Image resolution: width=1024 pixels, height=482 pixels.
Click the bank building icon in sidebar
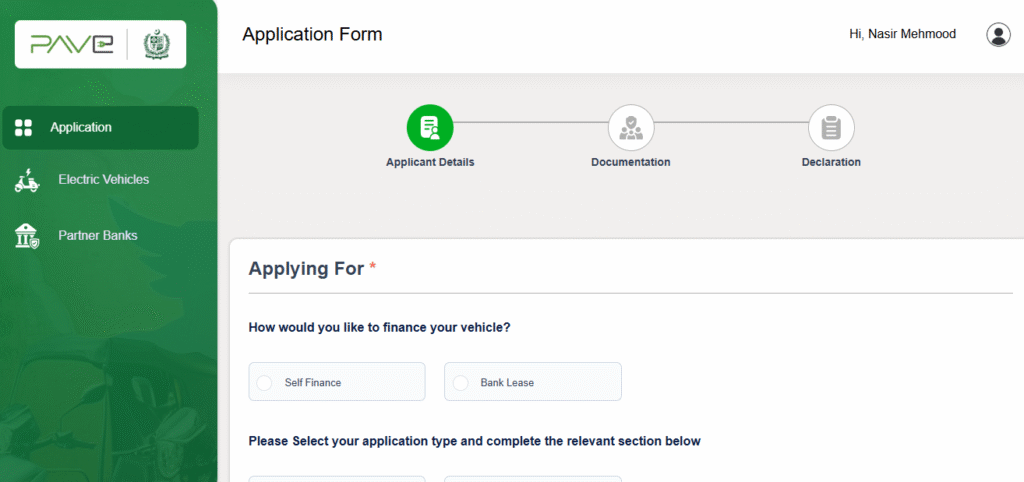click(x=26, y=236)
